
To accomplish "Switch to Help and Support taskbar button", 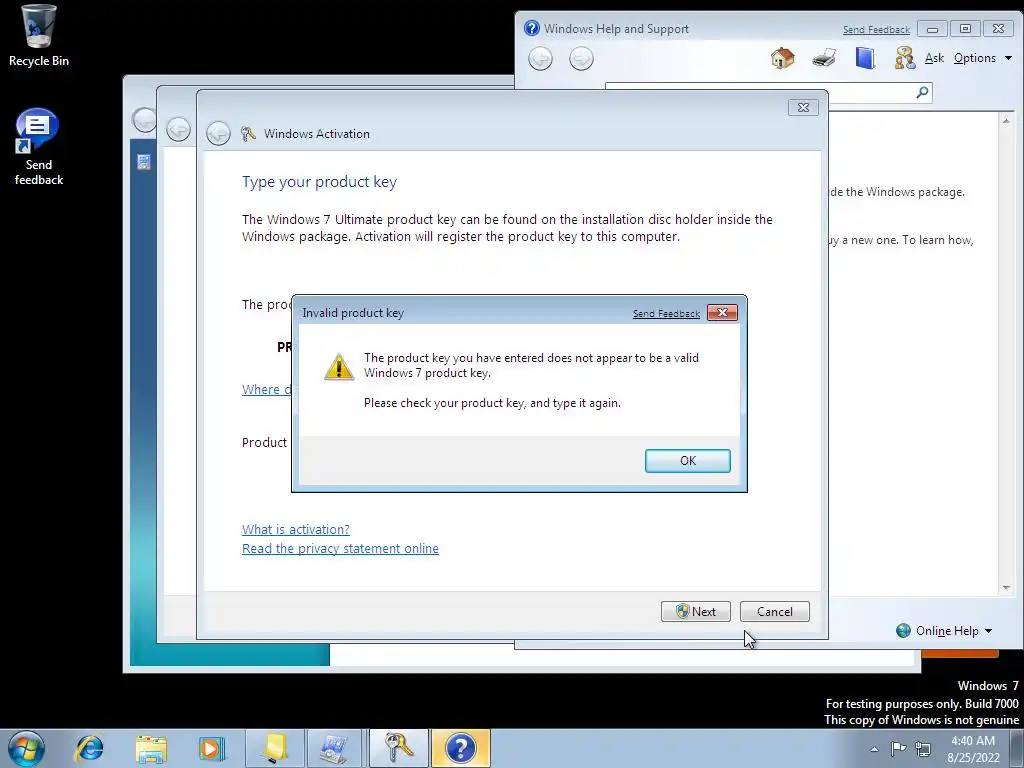I will click(x=460, y=748).
